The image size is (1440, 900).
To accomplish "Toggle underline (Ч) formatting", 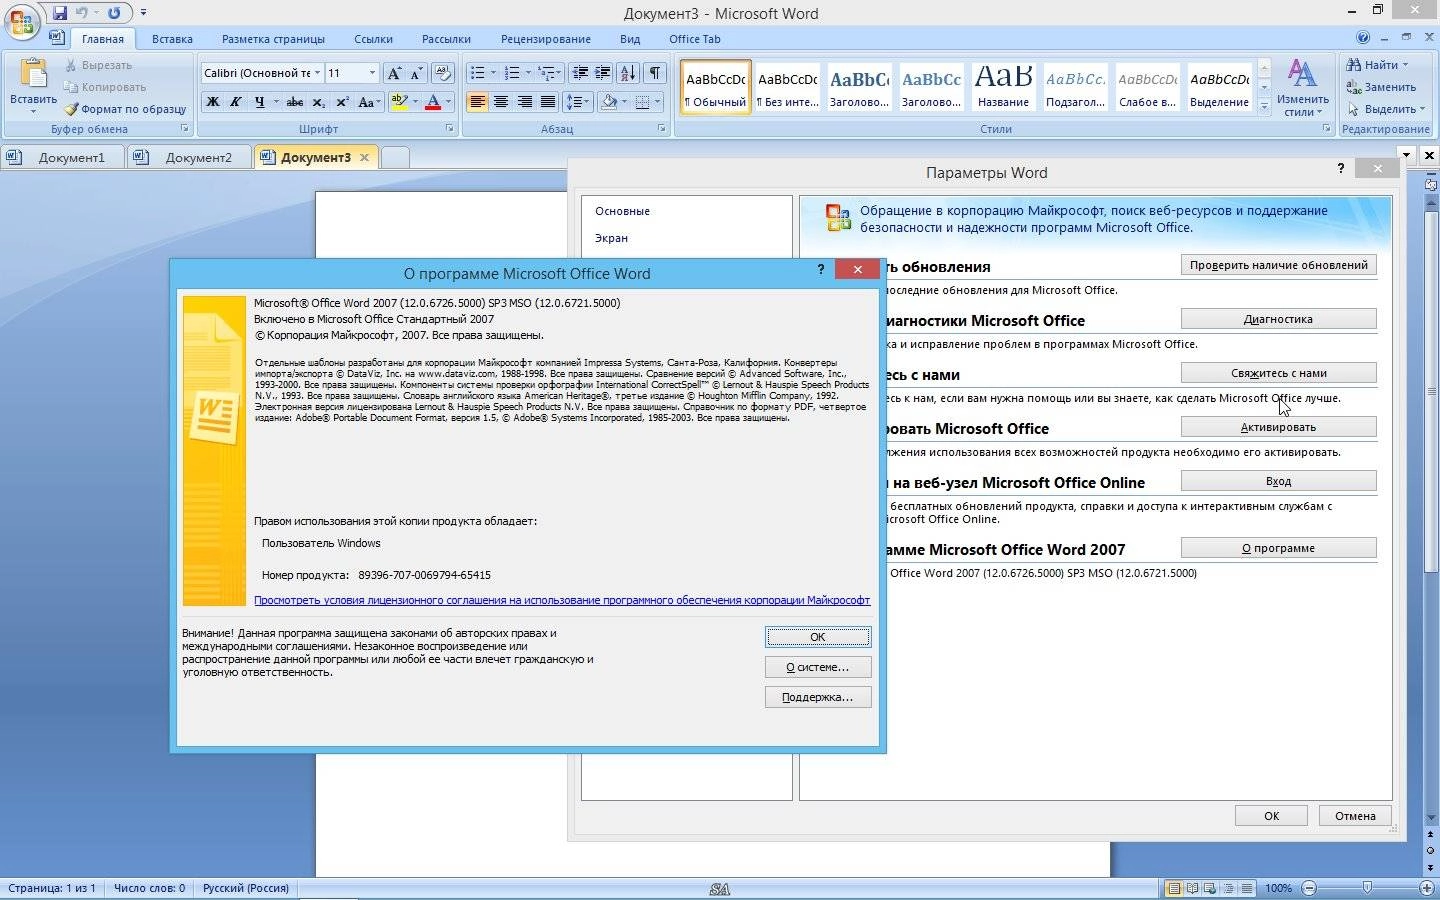I will [x=260, y=102].
